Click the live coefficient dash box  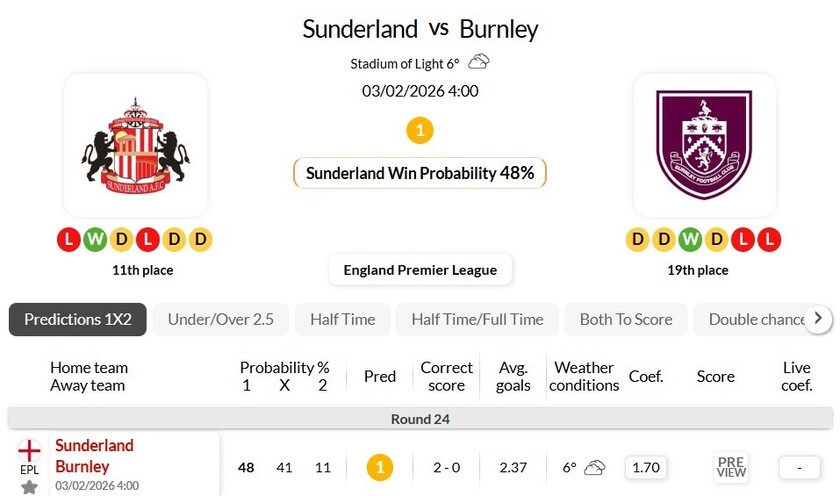796,466
